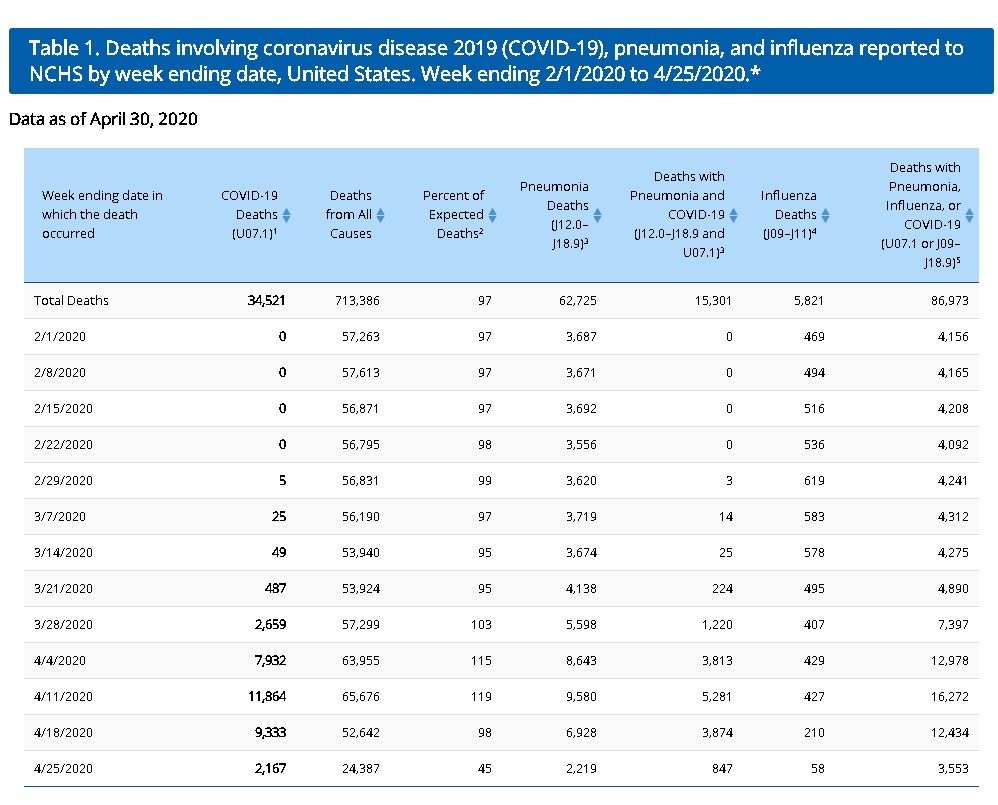Select the 3/21/2020 row date

pos(63,589)
